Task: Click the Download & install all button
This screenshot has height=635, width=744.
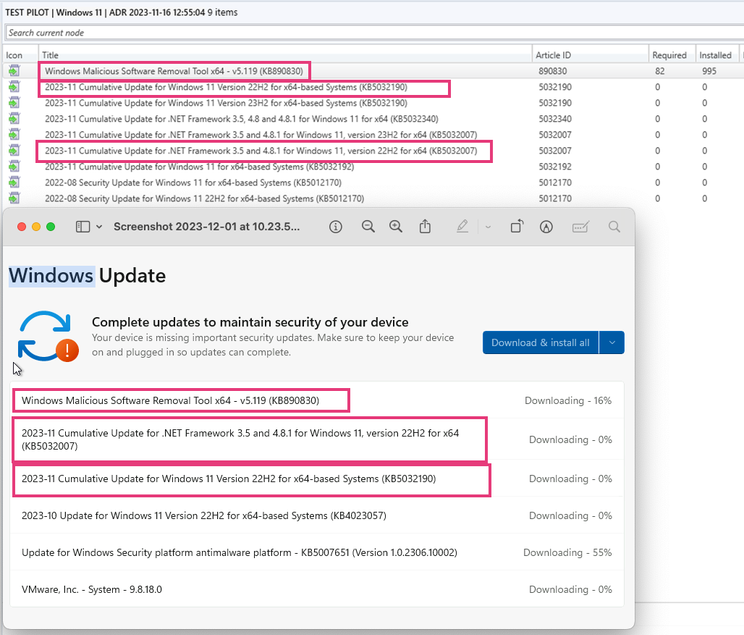Action: click(x=540, y=343)
